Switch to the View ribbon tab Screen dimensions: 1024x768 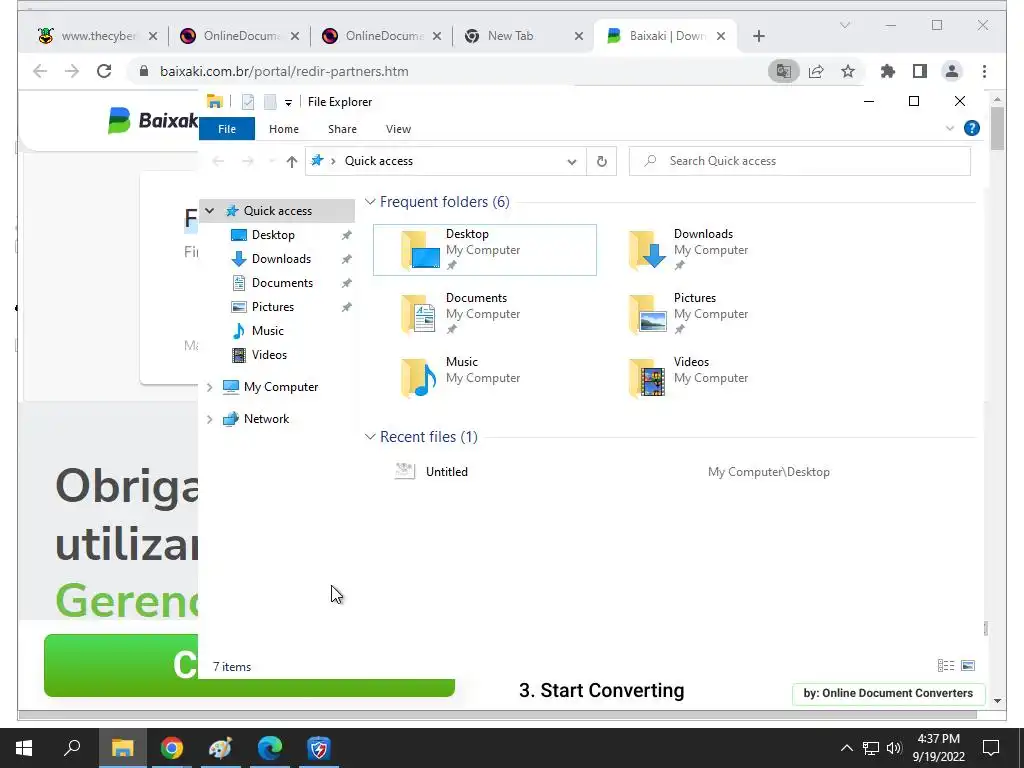[398, 129]
